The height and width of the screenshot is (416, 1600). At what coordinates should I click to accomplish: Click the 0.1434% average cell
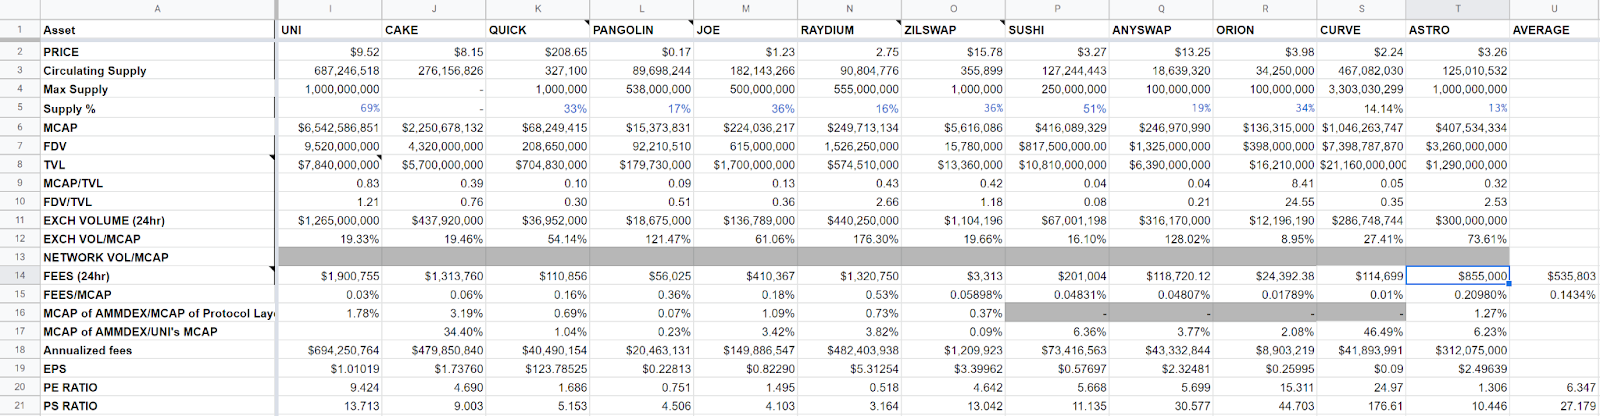point(1554,295)
